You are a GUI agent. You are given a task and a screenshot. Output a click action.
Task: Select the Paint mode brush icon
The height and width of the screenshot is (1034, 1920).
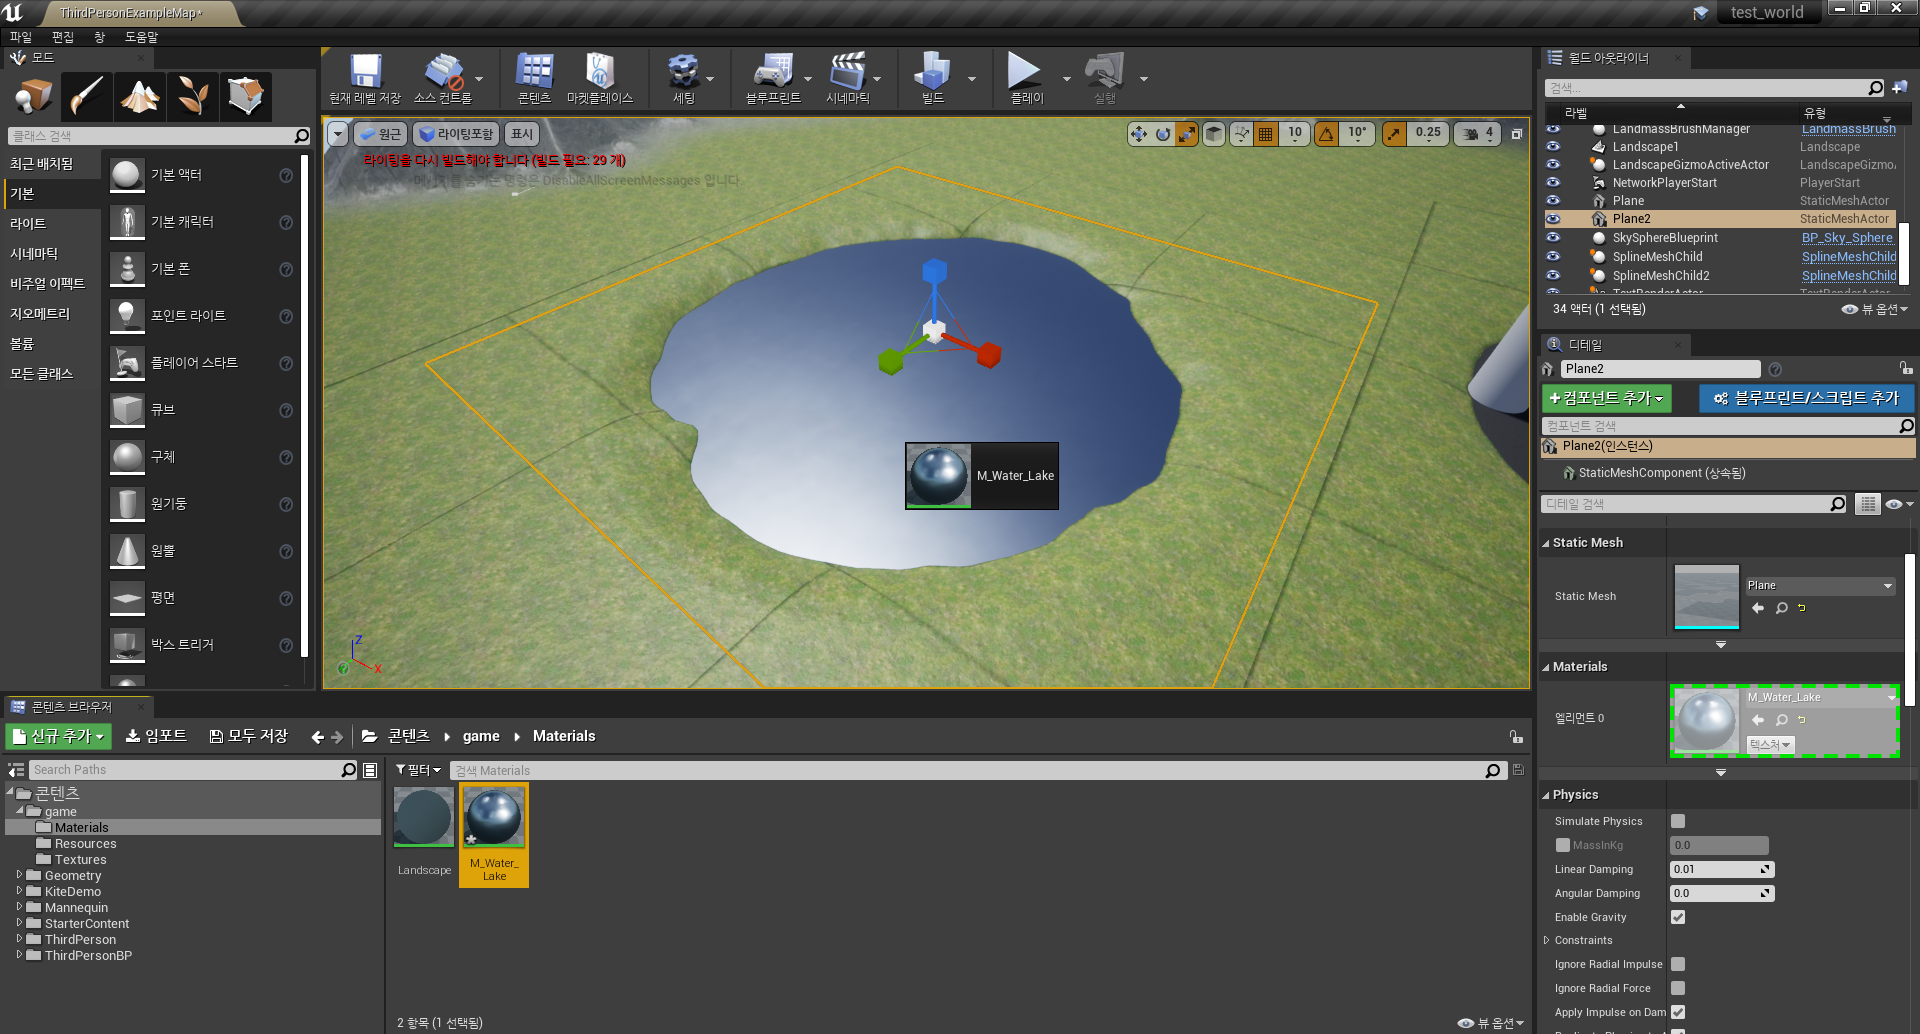(86, 96)
